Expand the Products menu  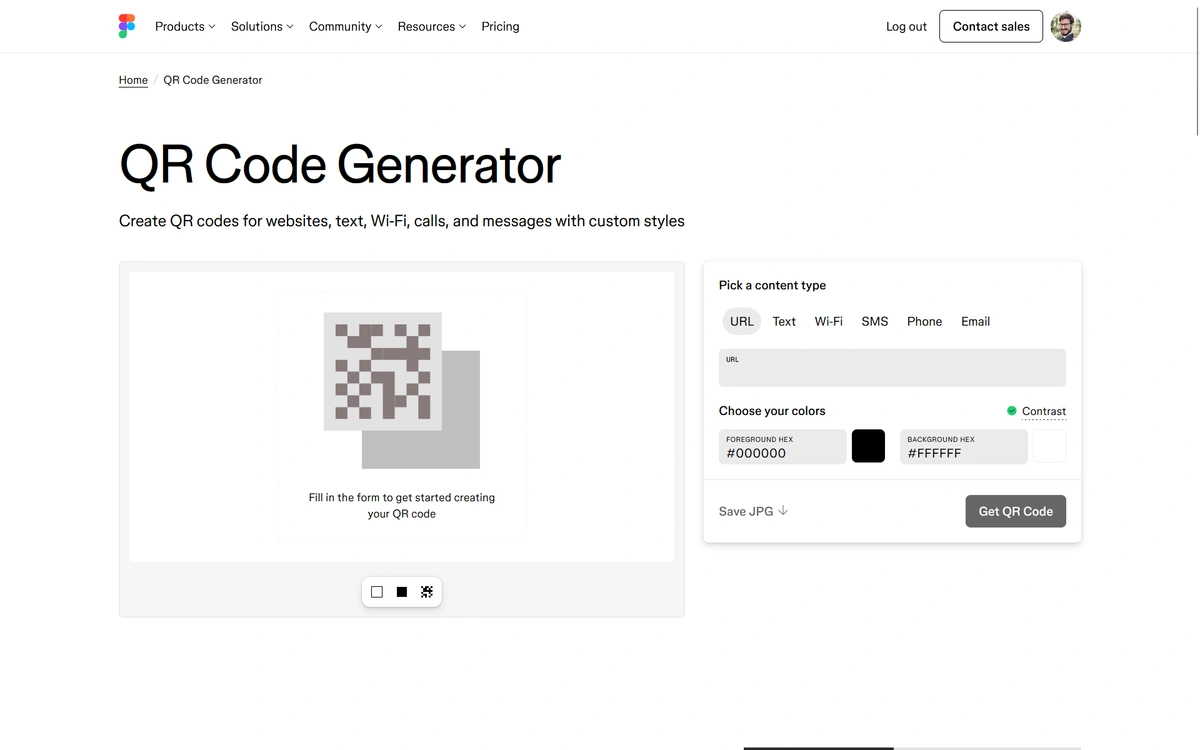coord(185,27)
